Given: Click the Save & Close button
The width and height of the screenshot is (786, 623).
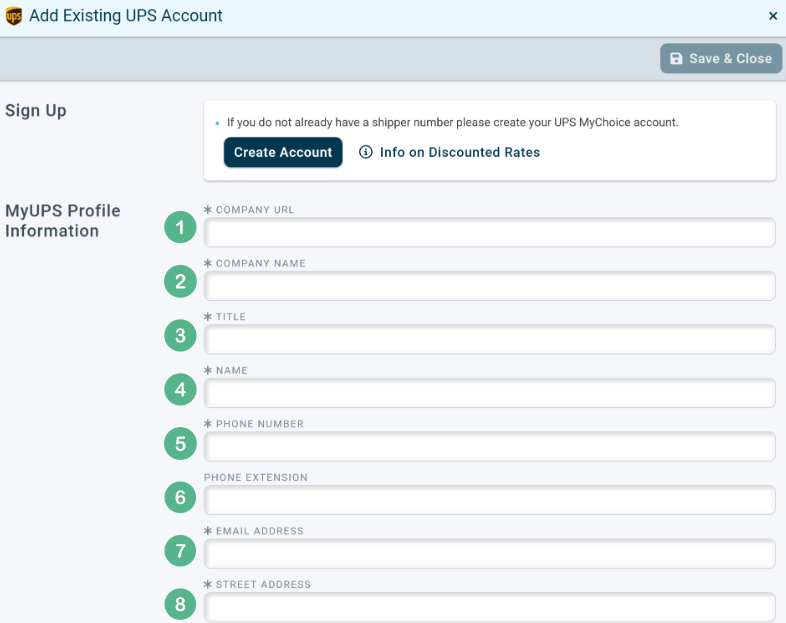Looking at the screenshot, I should point(721,58).
